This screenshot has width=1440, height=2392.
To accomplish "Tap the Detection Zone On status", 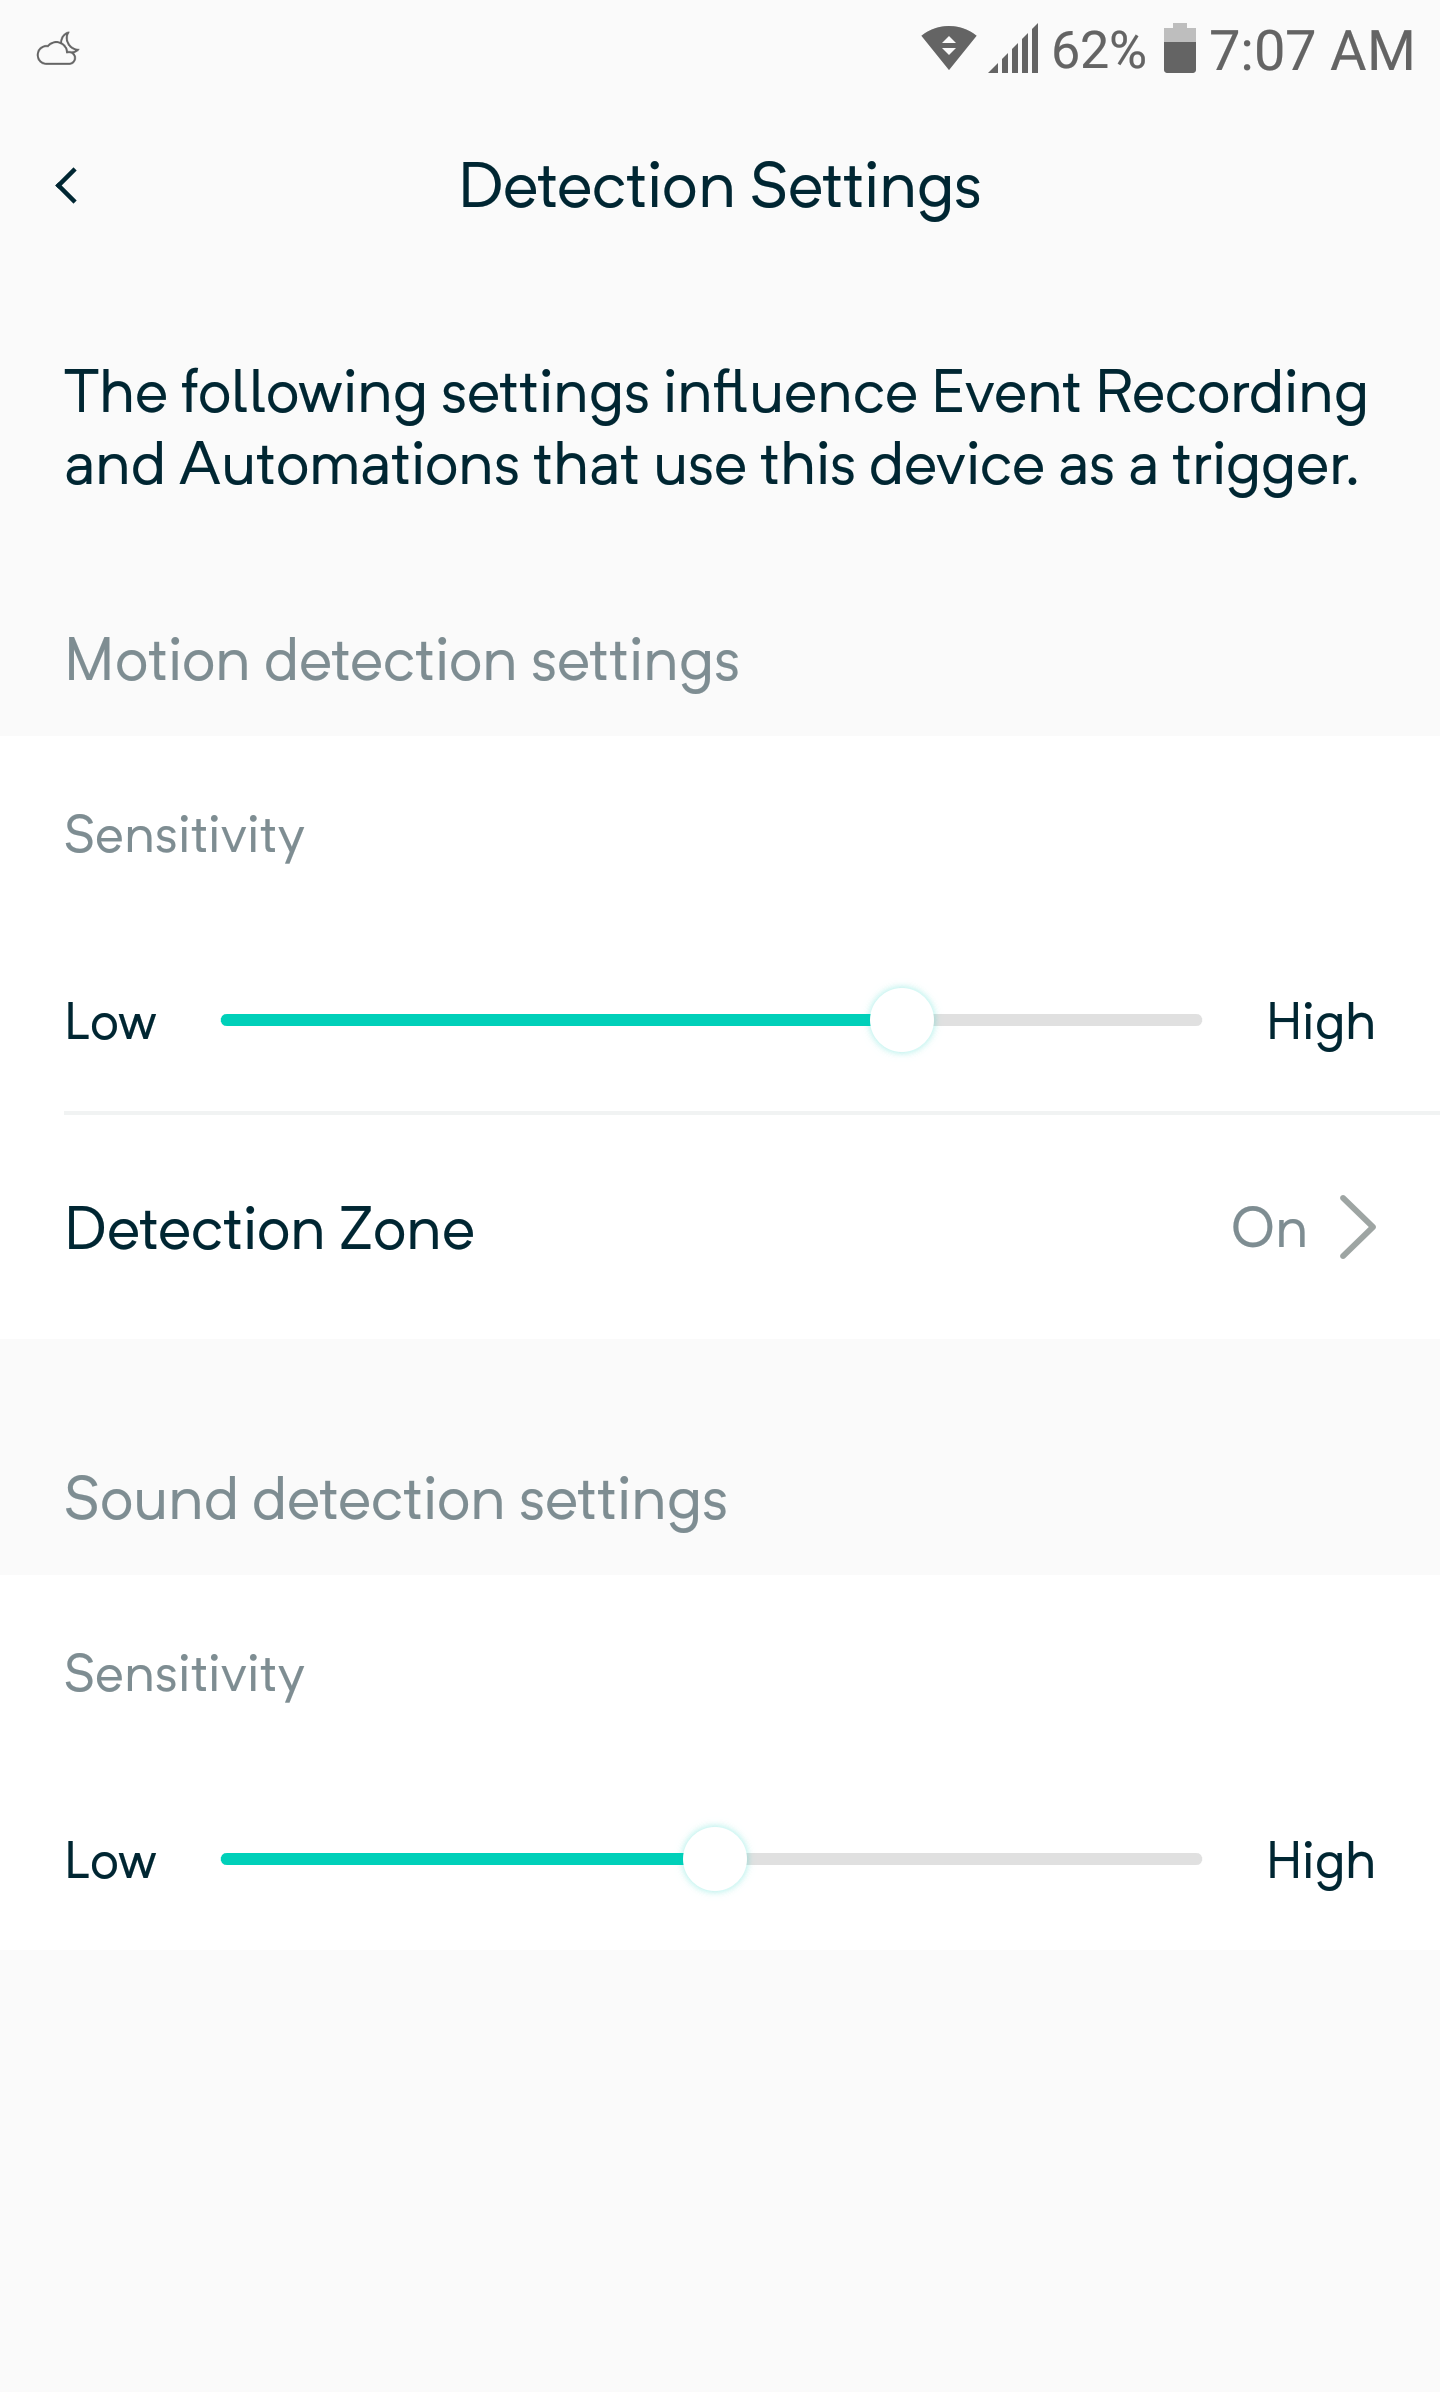I will pos(1269,1228).
